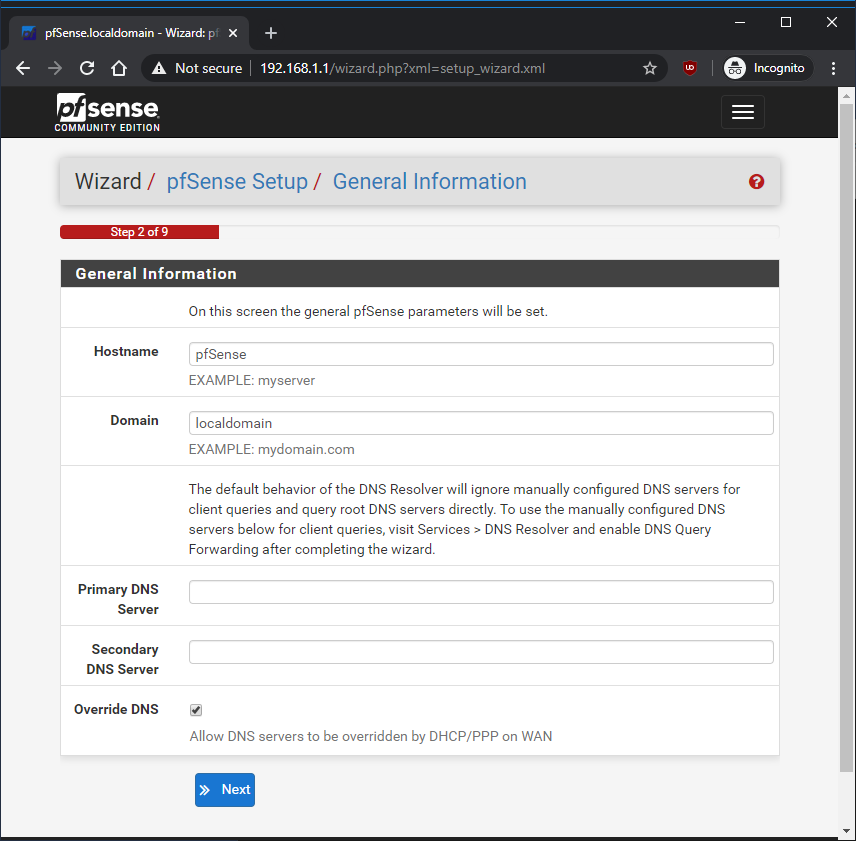The height and width of the screenshot is (842, 856).
Task: Uncheck the Override DNS checkbox
Action: tap(196, 710)
